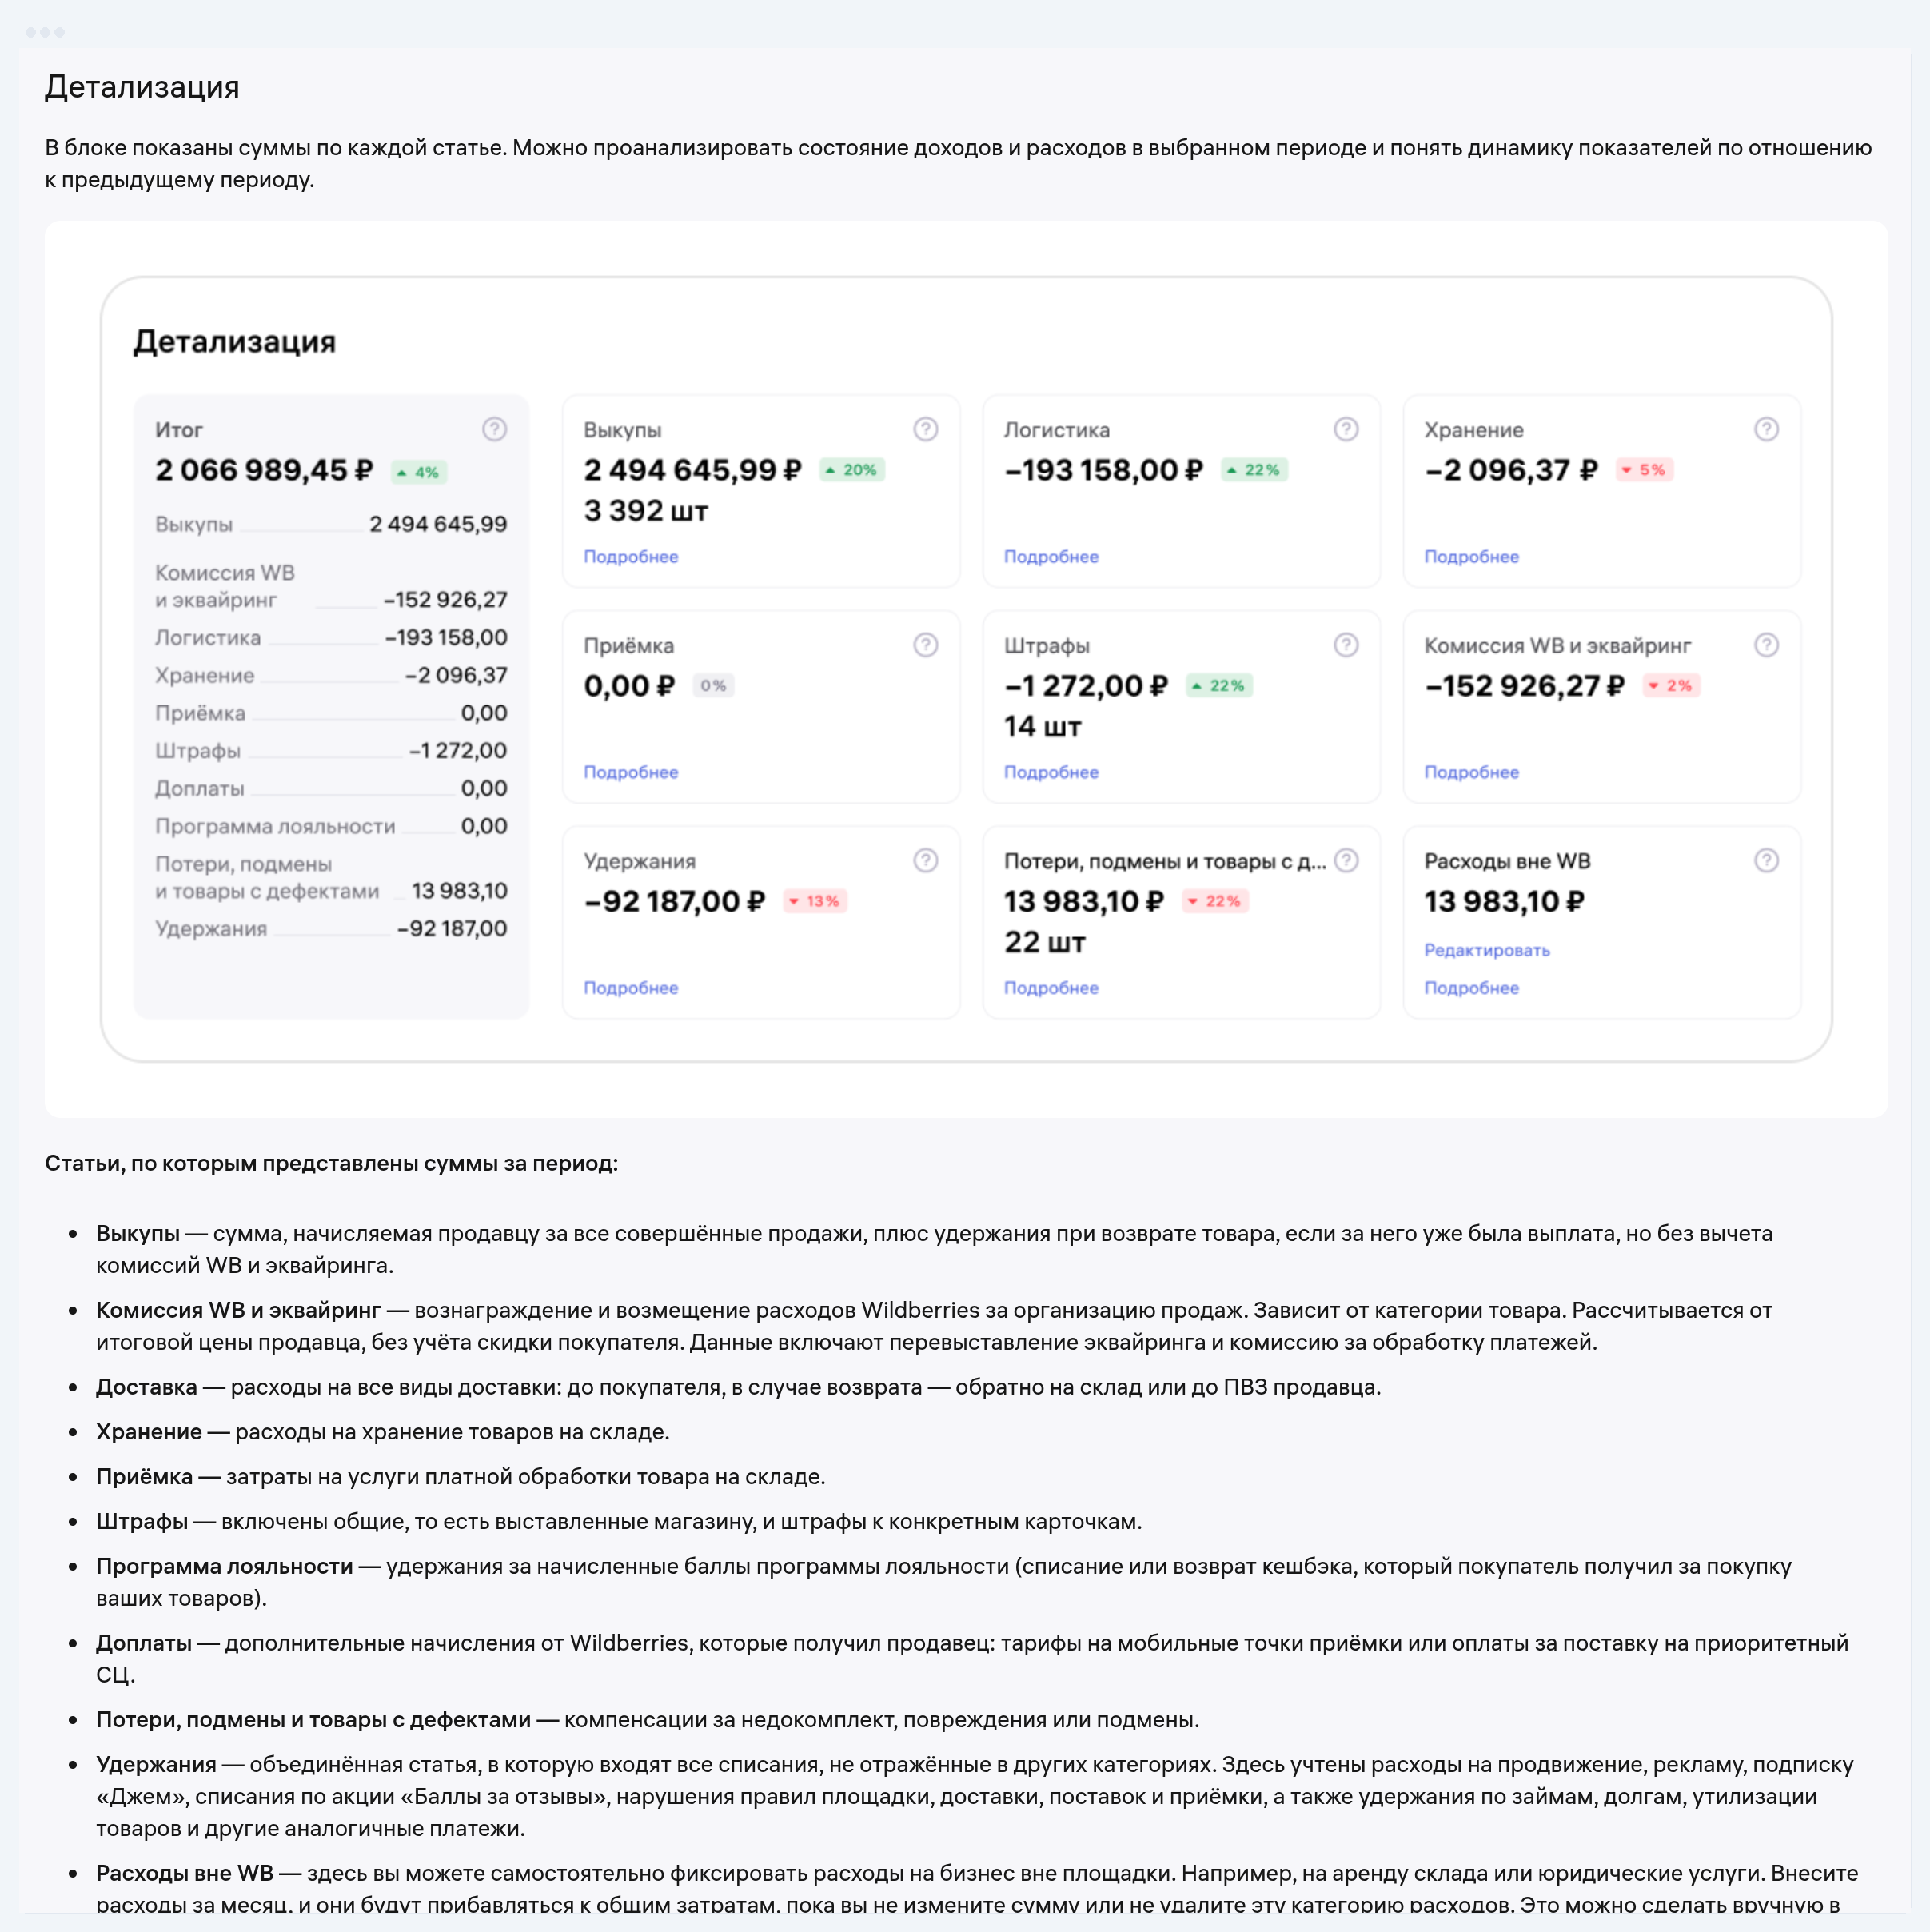Click the Доплаты row in the Итог list
1930x1932 pixels.
click(x=331, y=789)
